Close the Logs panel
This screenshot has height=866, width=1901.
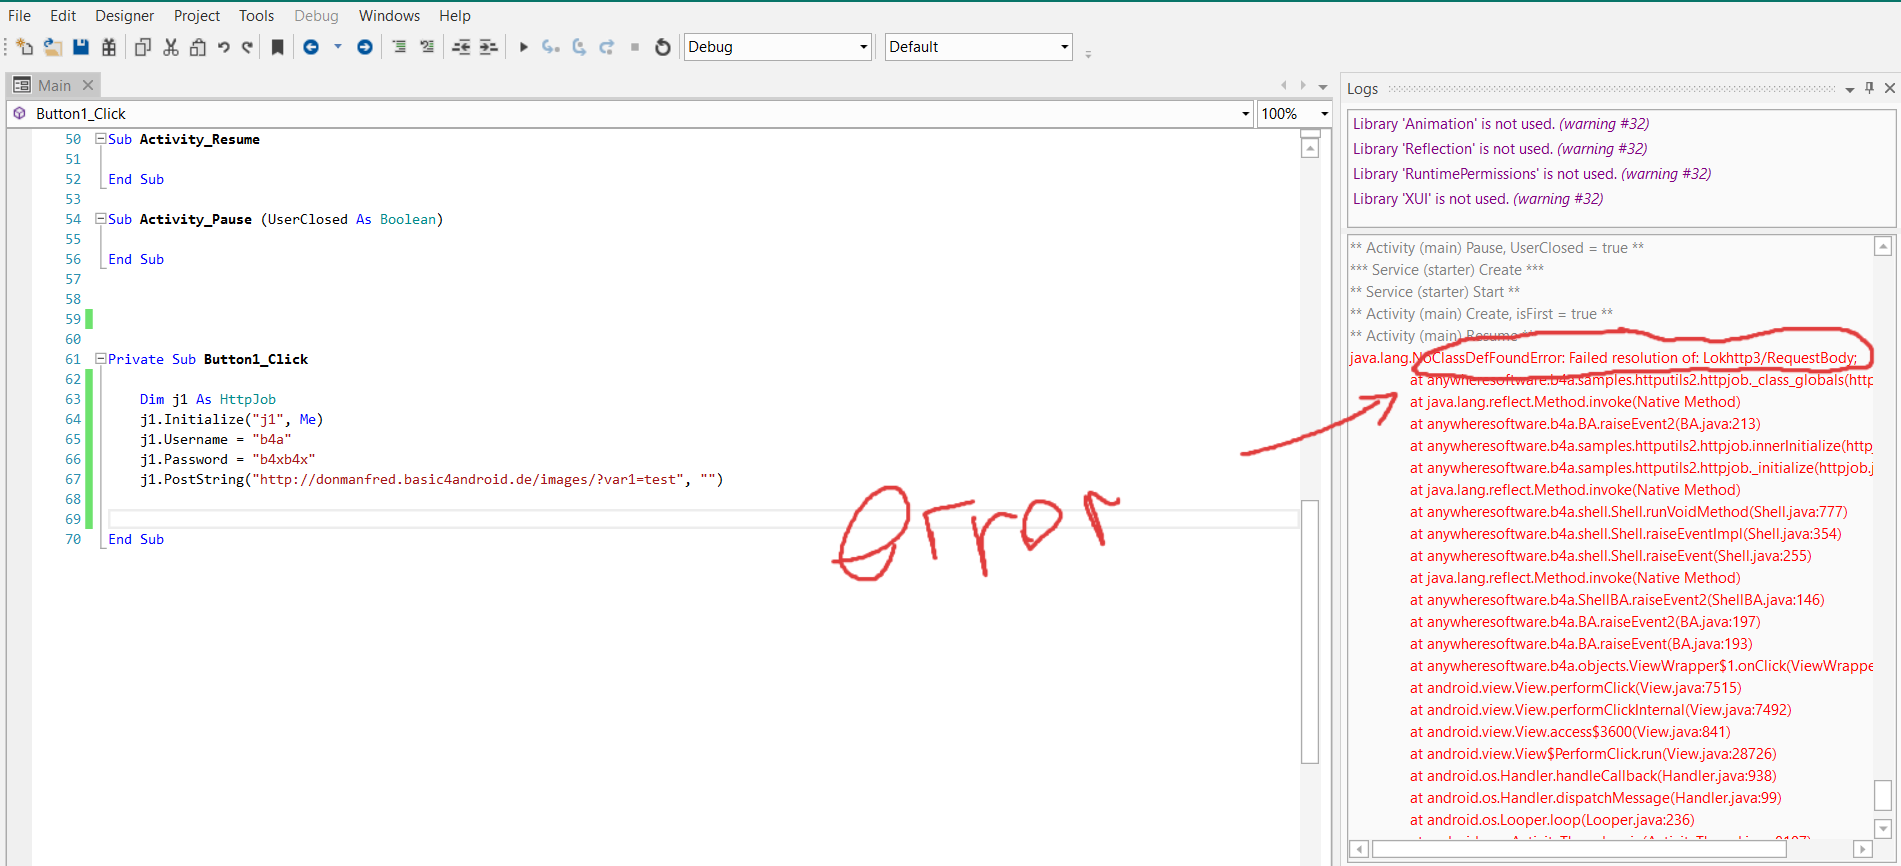pos(1890,88)
